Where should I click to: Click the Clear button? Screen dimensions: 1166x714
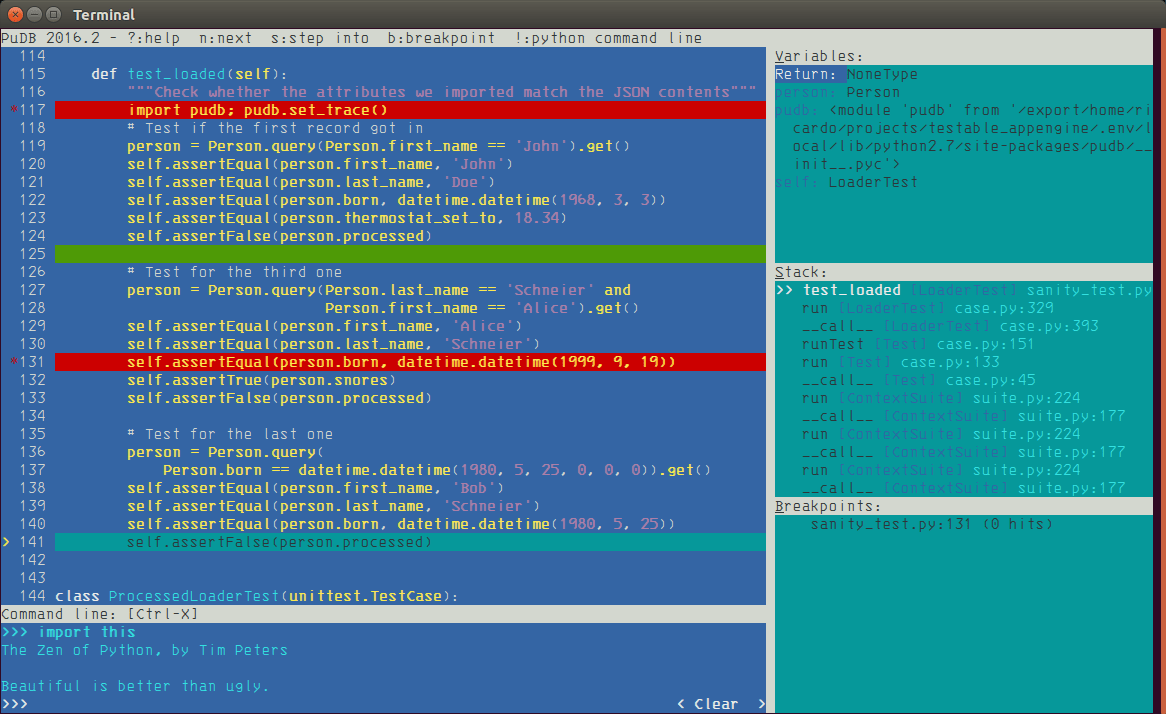[x=715, y=703]
